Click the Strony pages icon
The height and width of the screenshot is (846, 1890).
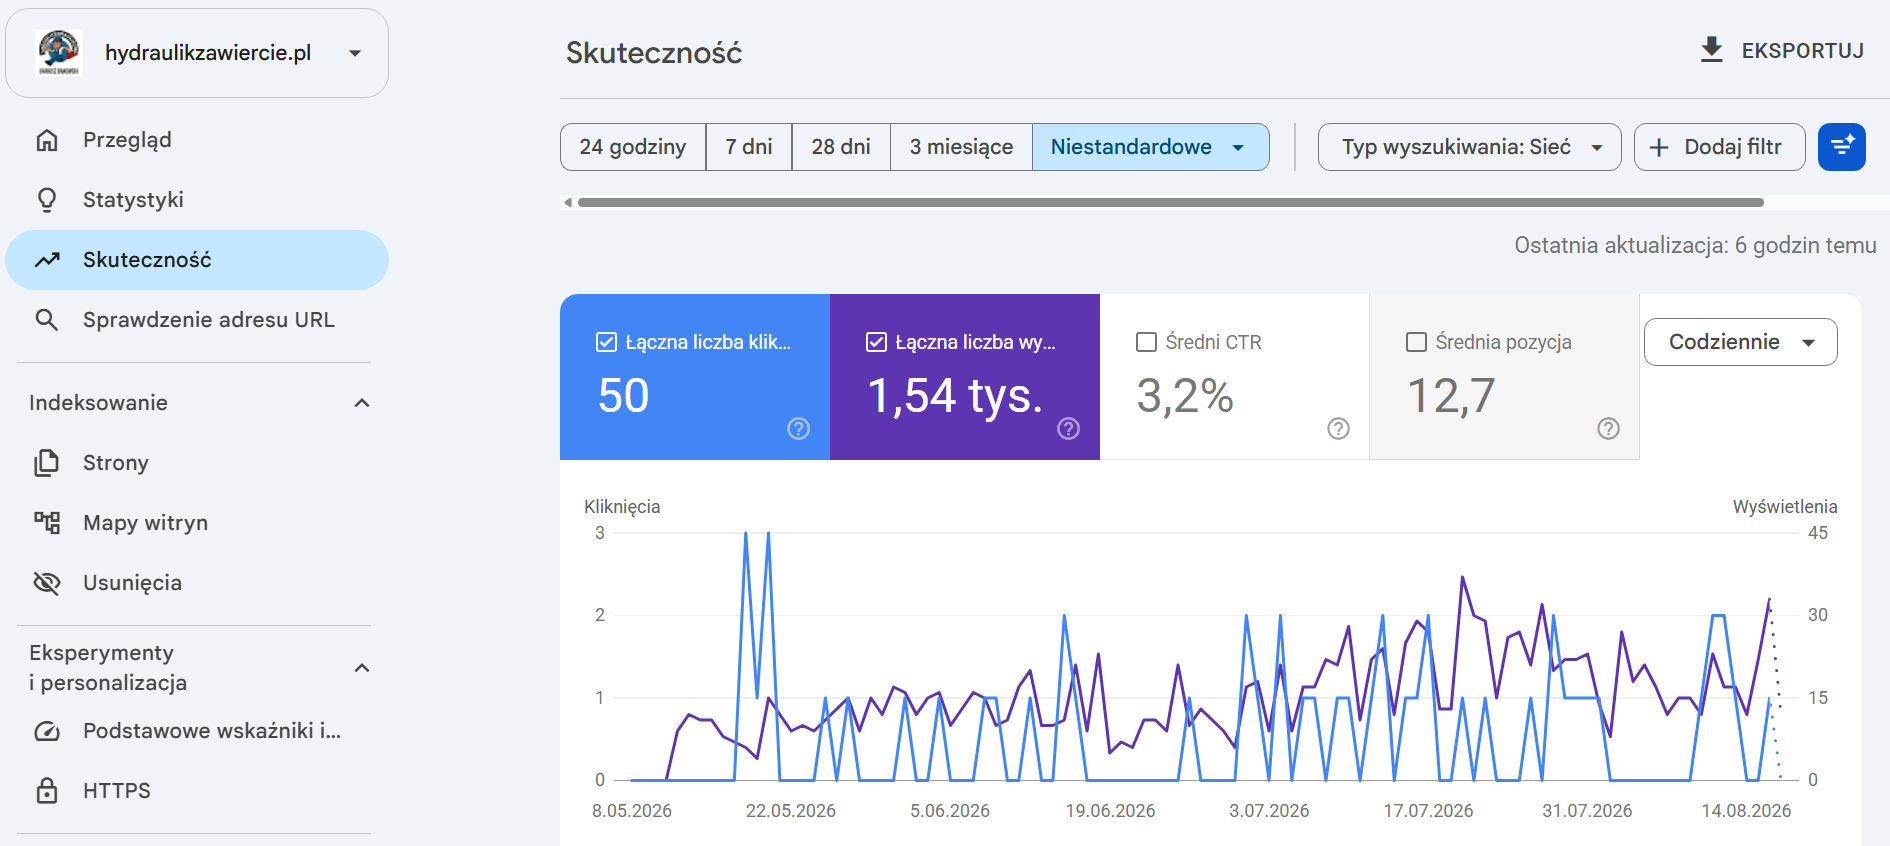(x=47, y=463)
